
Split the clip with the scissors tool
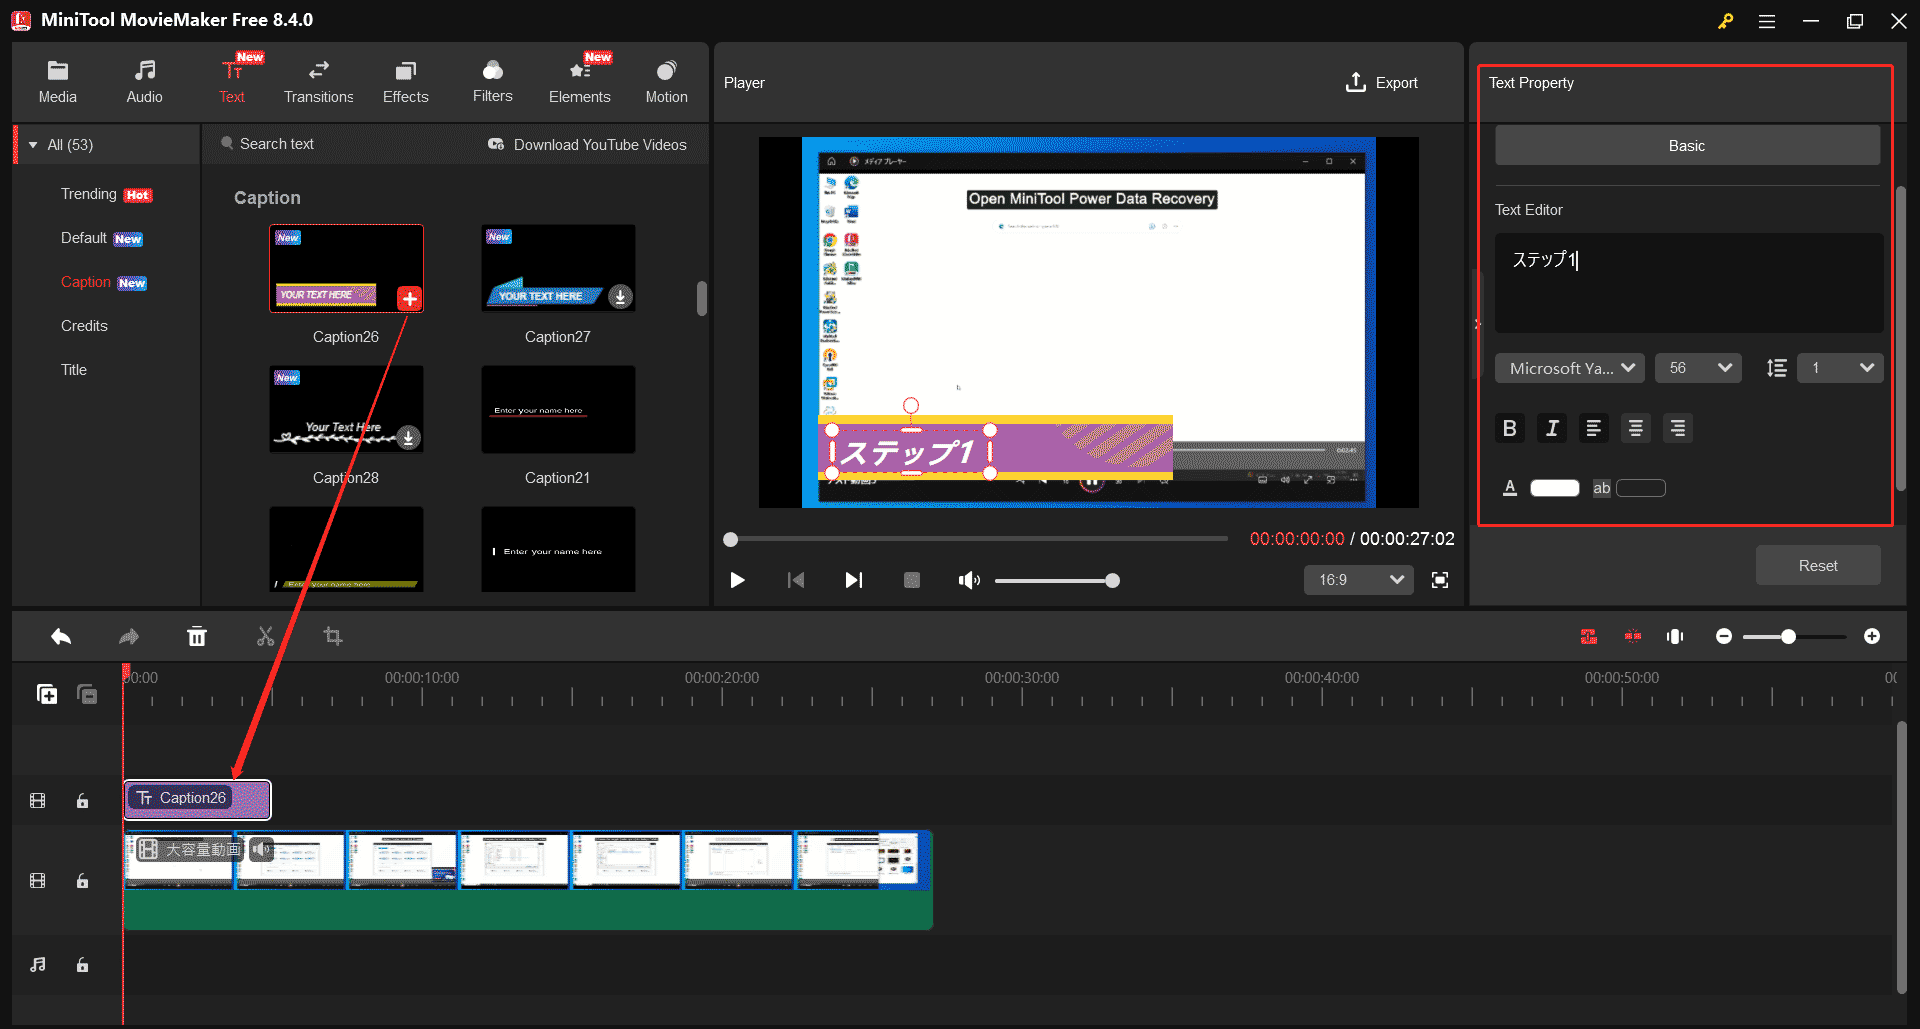(265, 636)
